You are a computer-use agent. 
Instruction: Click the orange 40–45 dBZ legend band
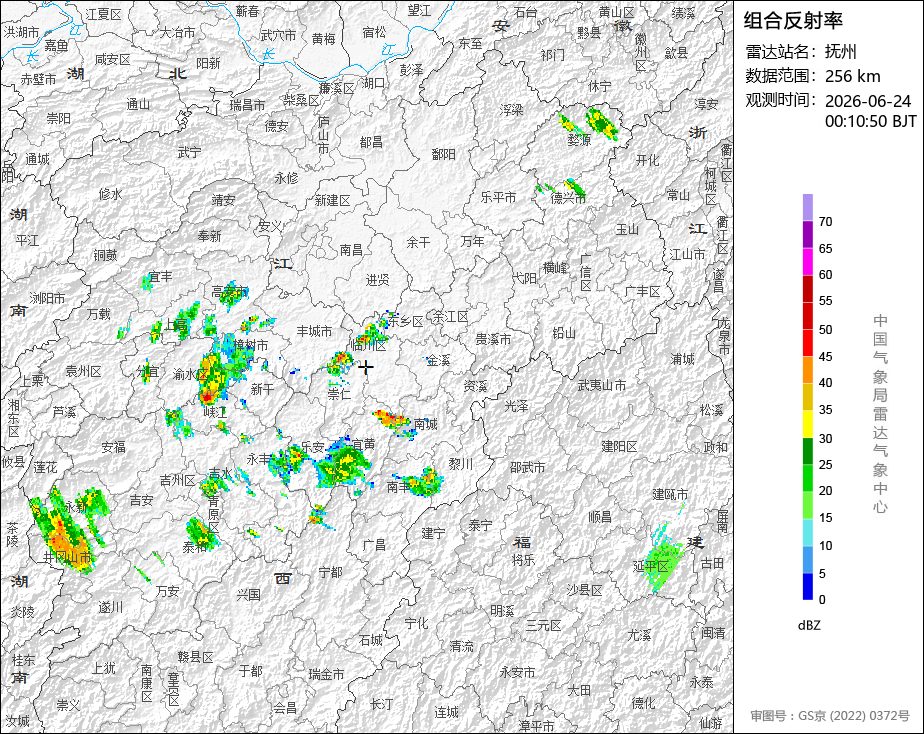pyautogui.click(x=807, y=370)
